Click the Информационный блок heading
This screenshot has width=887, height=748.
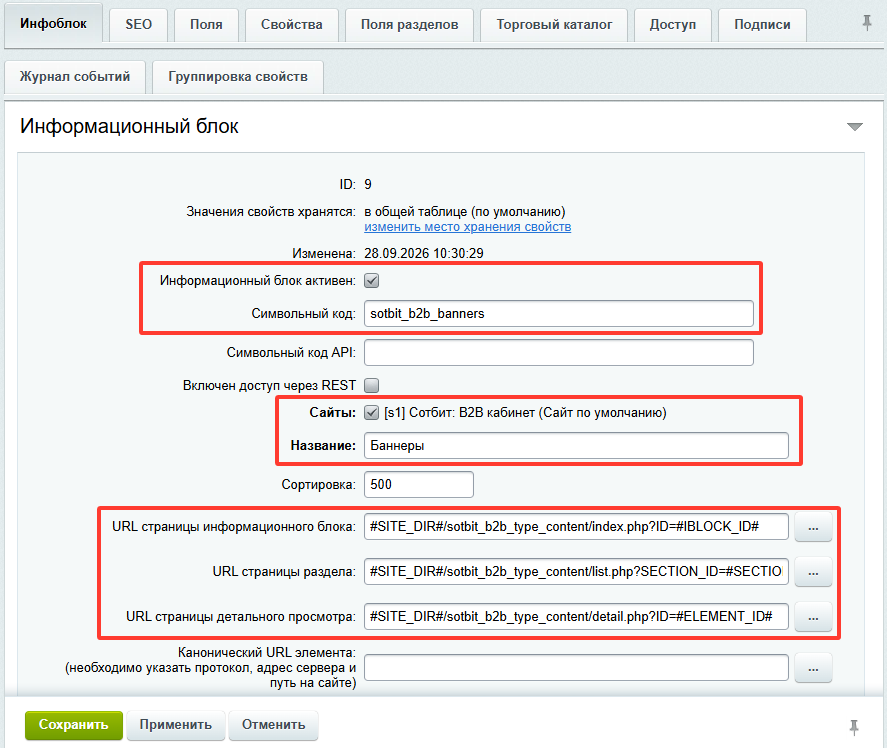[x=129, y=126]
